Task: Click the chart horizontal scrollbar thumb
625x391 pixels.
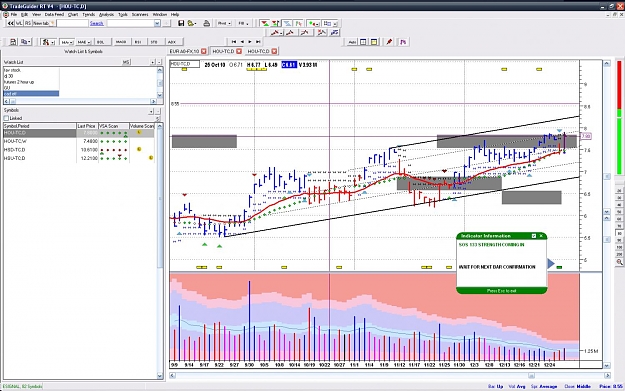Action: point(531,375)
